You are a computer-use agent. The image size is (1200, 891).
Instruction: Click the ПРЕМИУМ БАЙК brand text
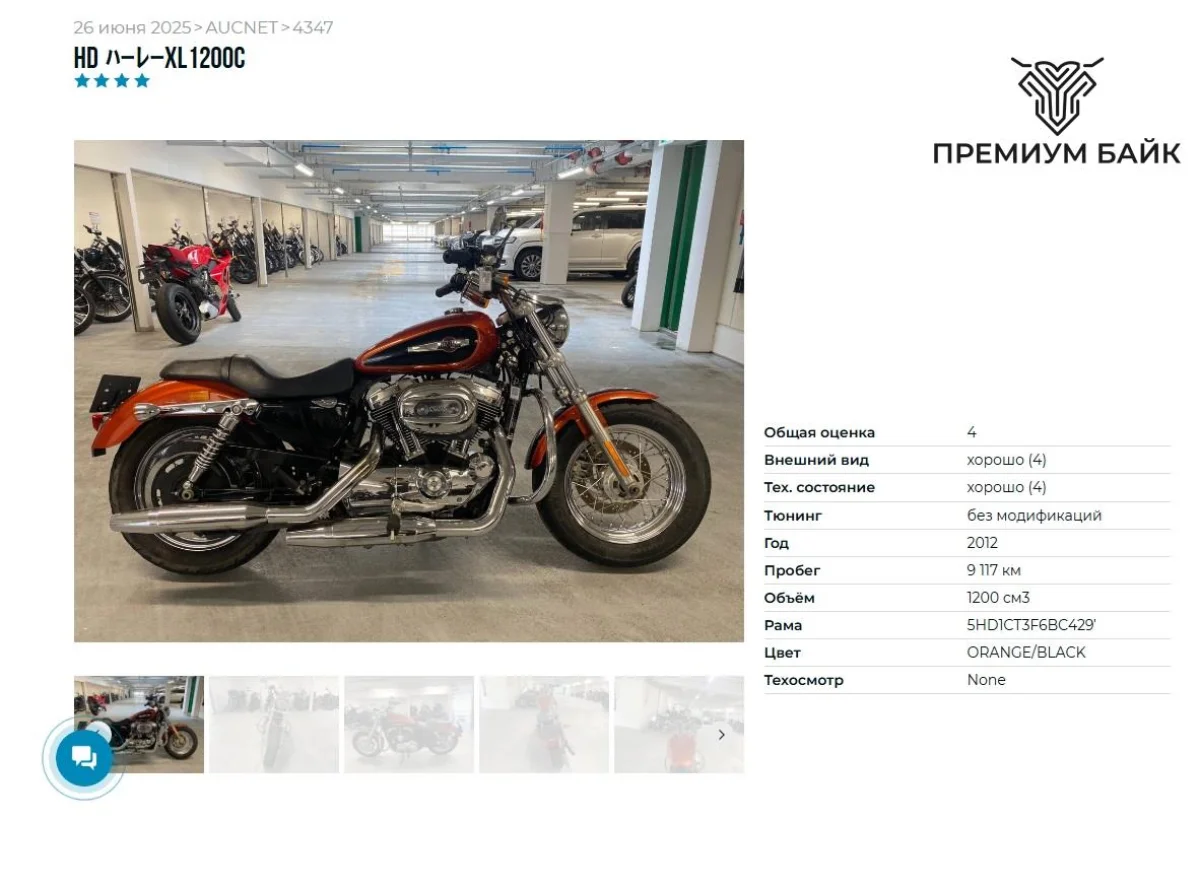[1056, 153]
